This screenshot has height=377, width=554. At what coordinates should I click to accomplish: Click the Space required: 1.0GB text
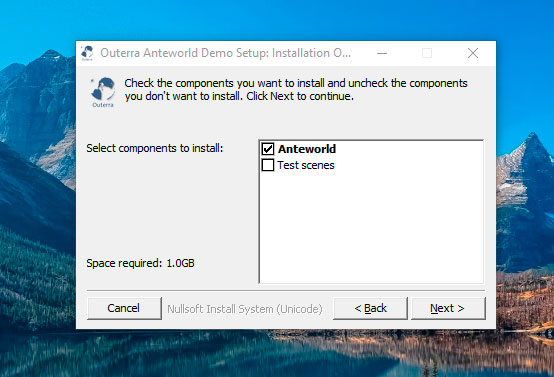pyautogui.click(x=141, y=263)
